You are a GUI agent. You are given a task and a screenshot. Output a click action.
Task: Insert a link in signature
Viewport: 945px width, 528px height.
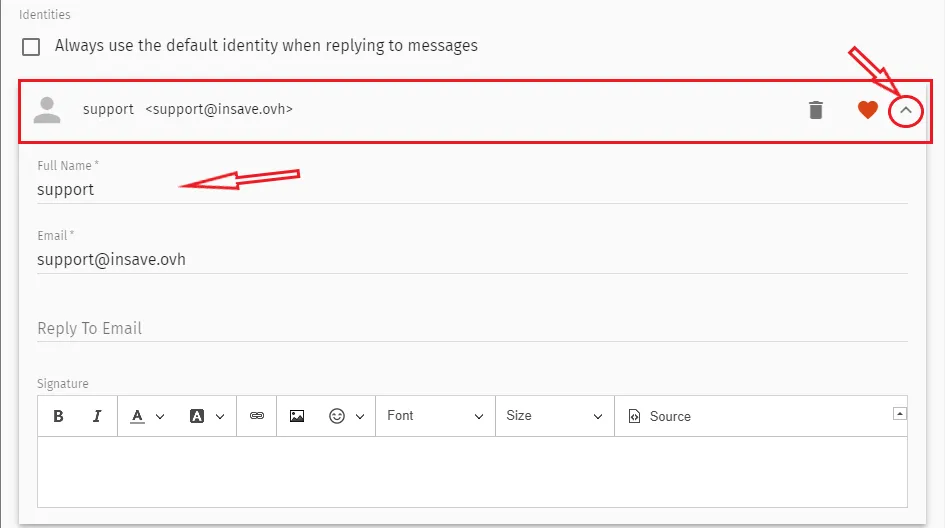(257, 416)
